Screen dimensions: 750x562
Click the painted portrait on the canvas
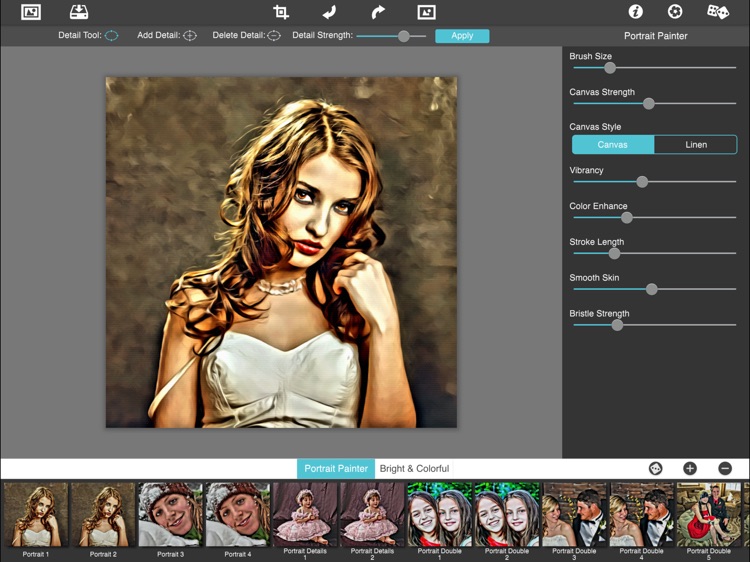coord(281,252)
